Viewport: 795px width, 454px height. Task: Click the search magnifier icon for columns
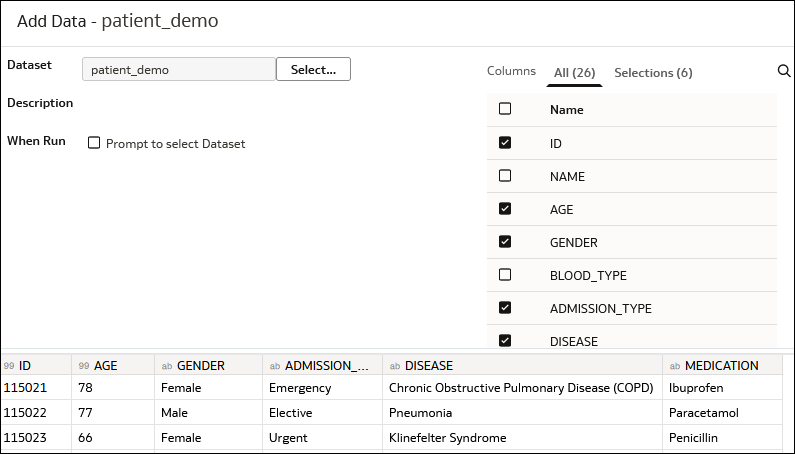tap(784, 71)
